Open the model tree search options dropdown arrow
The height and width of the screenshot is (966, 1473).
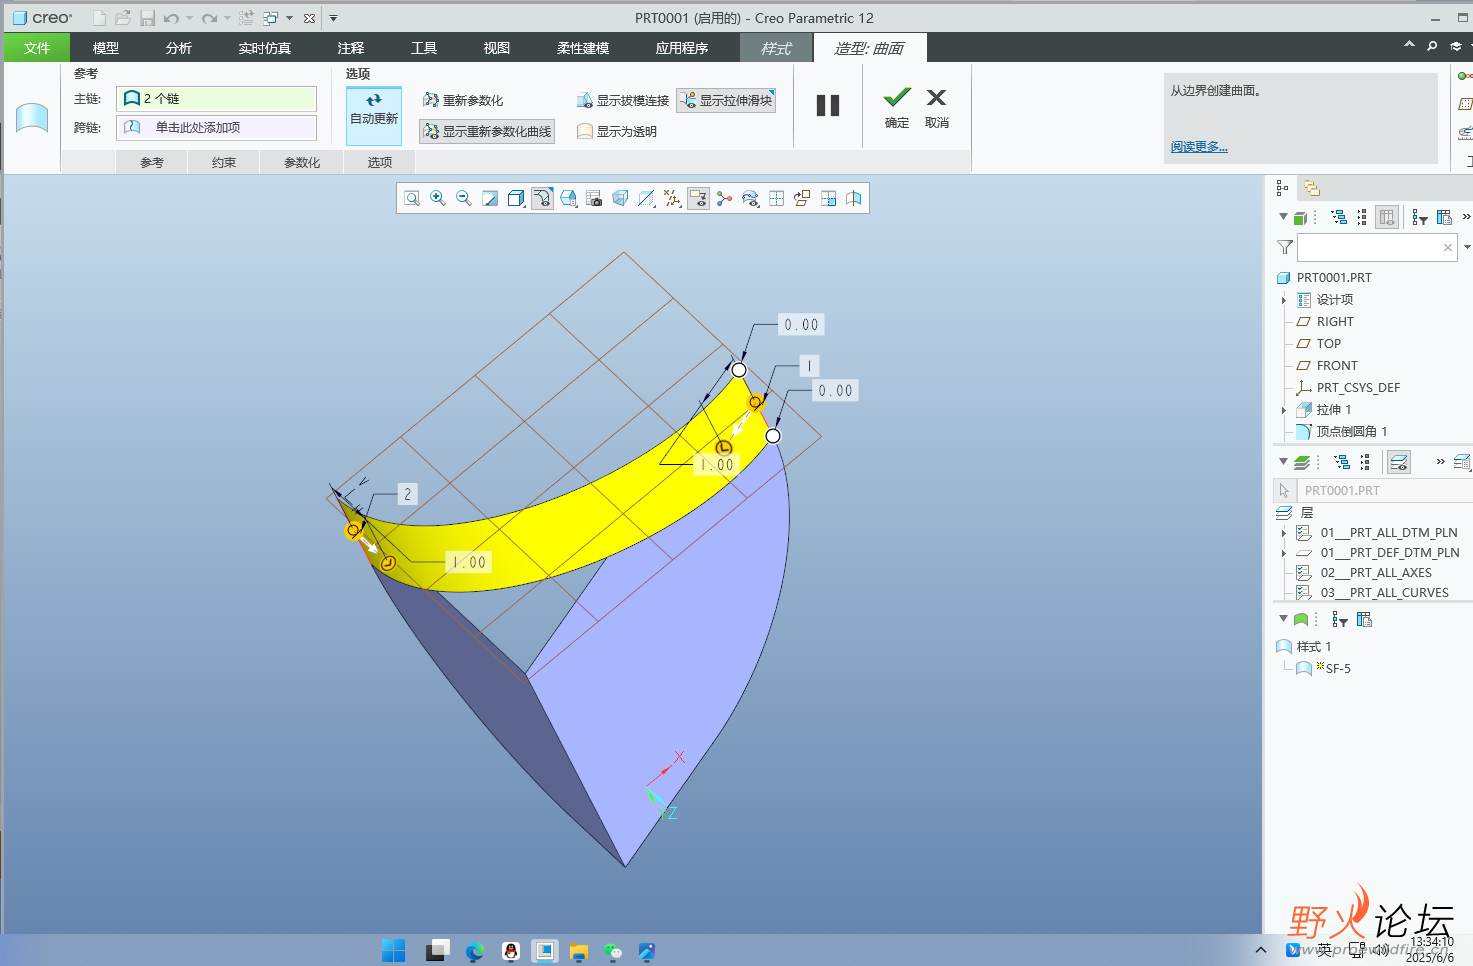pyautogui.click(x=1467, y=247)
